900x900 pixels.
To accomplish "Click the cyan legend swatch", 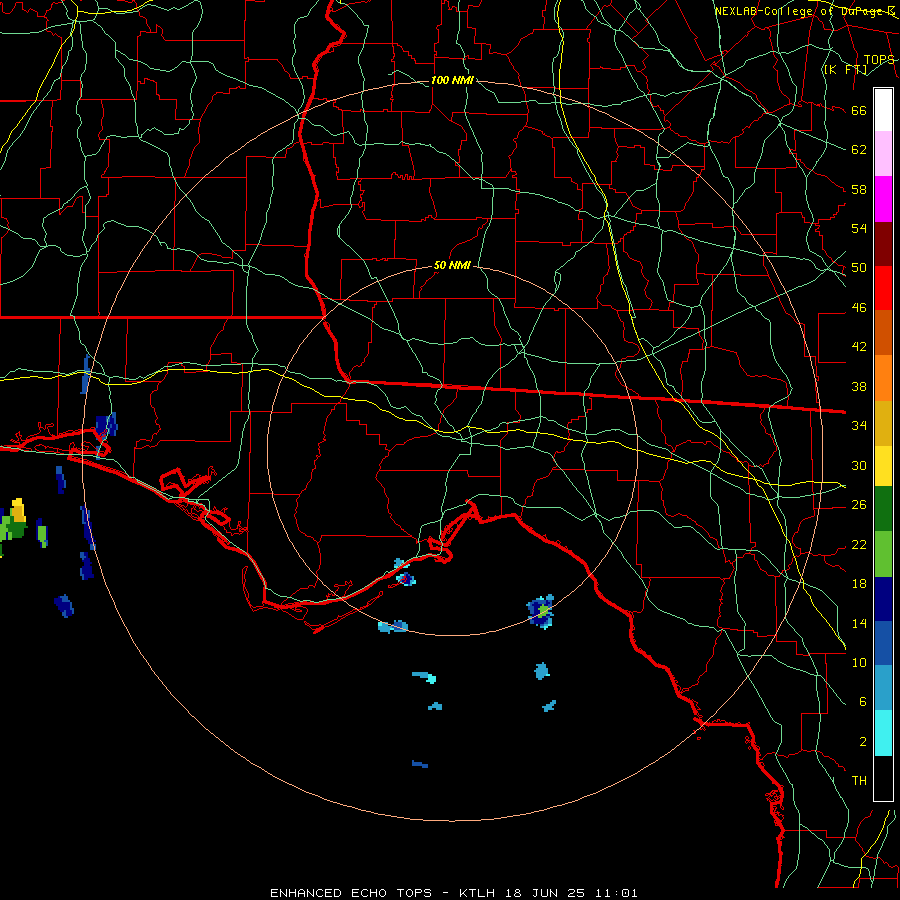I will point(883,733).
